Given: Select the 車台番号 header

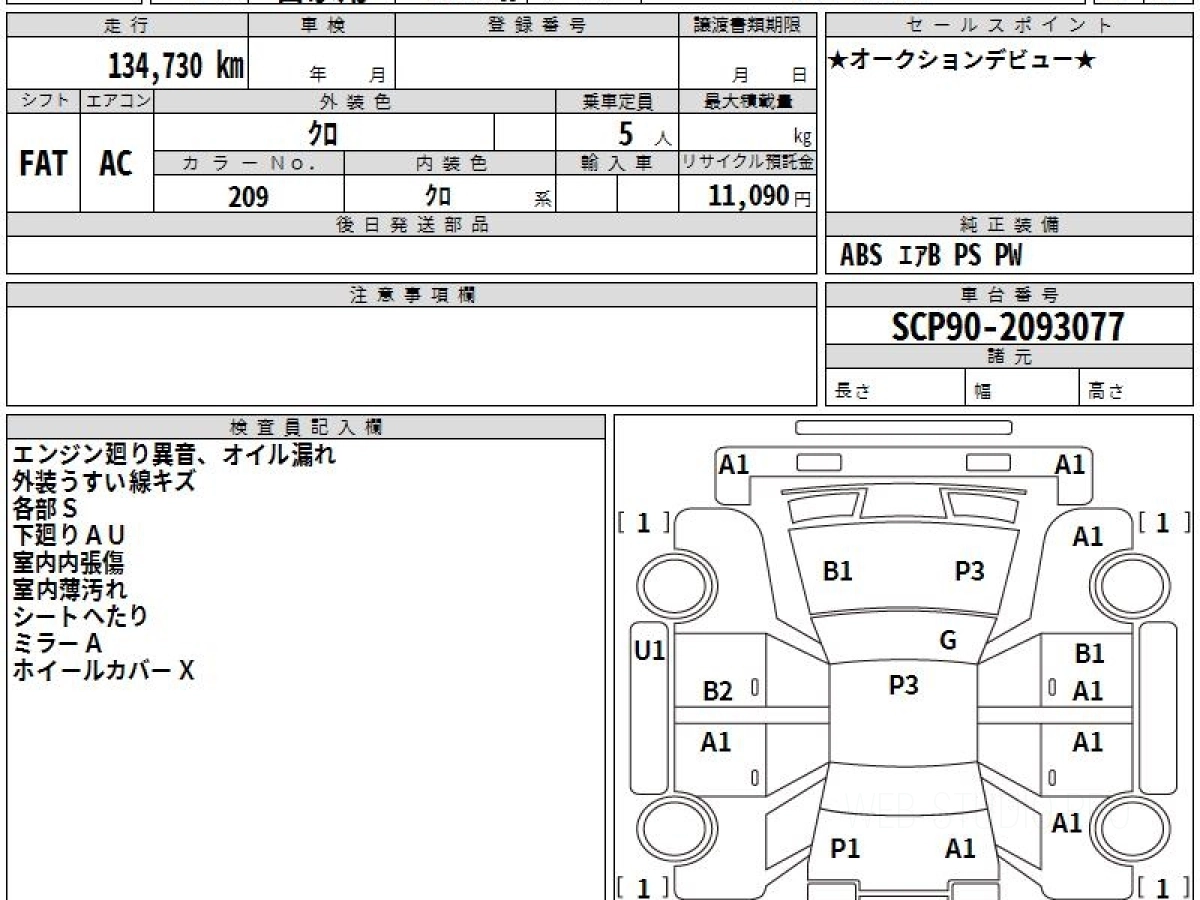Looking at the screenshot, I should 1009,295.
